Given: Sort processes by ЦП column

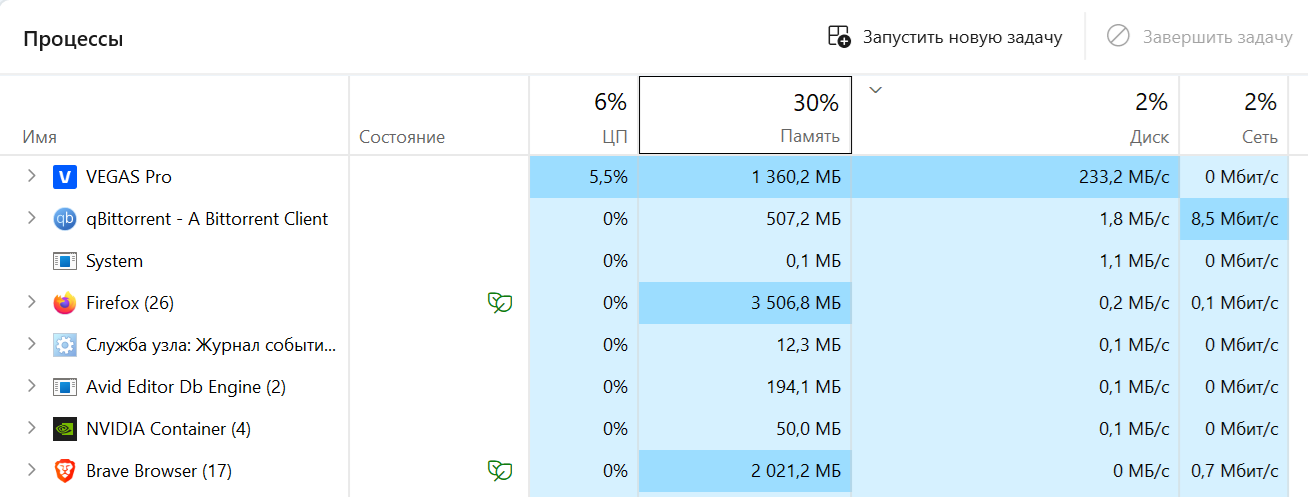Looking at the screenshot, I should pyautogui.click(x=584, y=117).
